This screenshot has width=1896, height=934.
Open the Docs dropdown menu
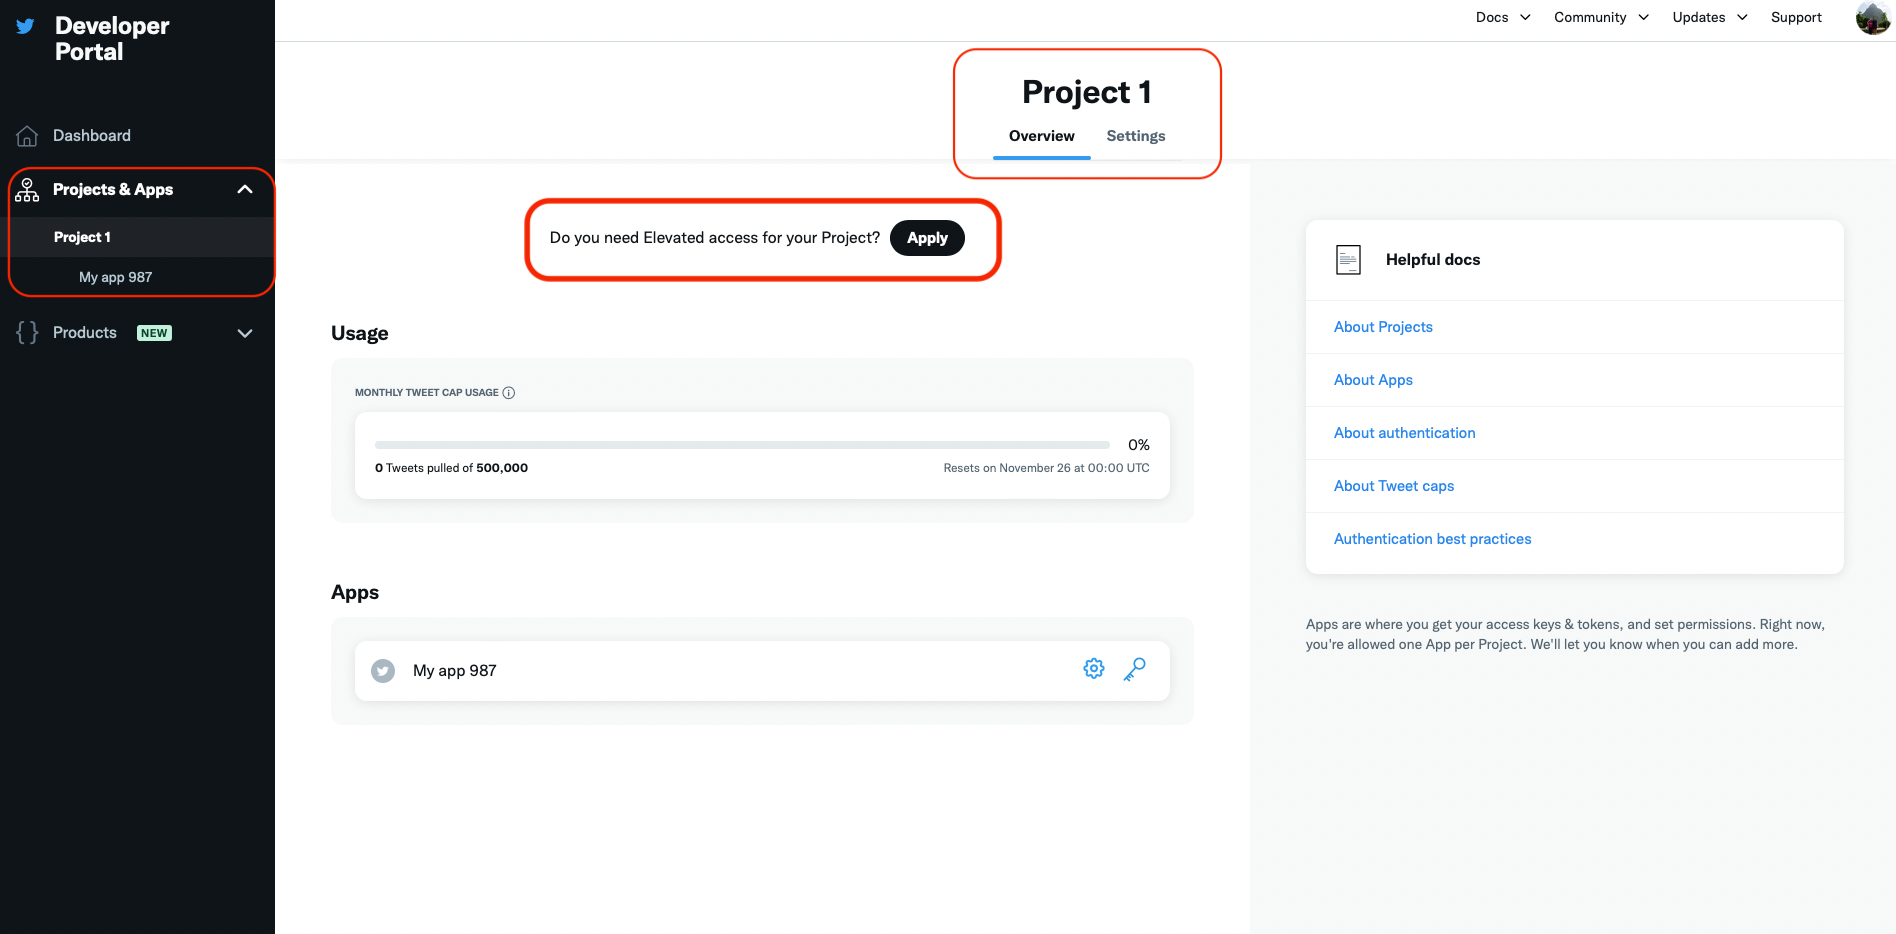coord(1503,17)
